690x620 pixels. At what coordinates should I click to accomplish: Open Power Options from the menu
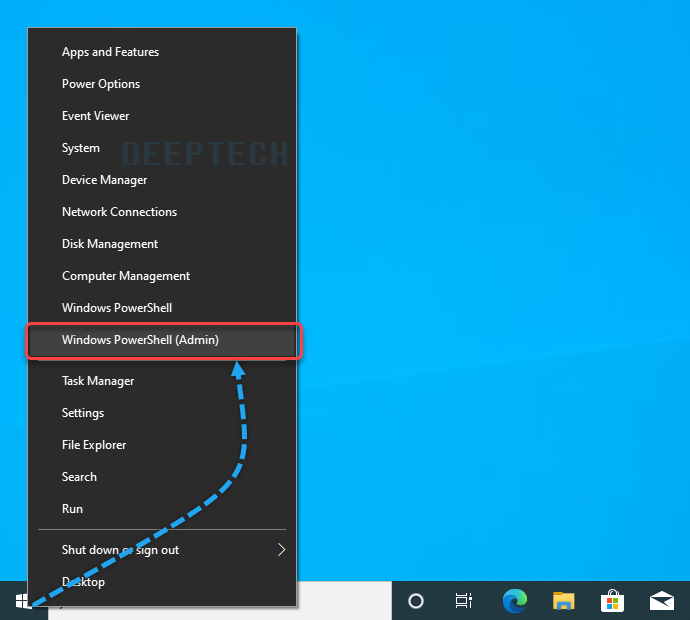pos(162,84)
